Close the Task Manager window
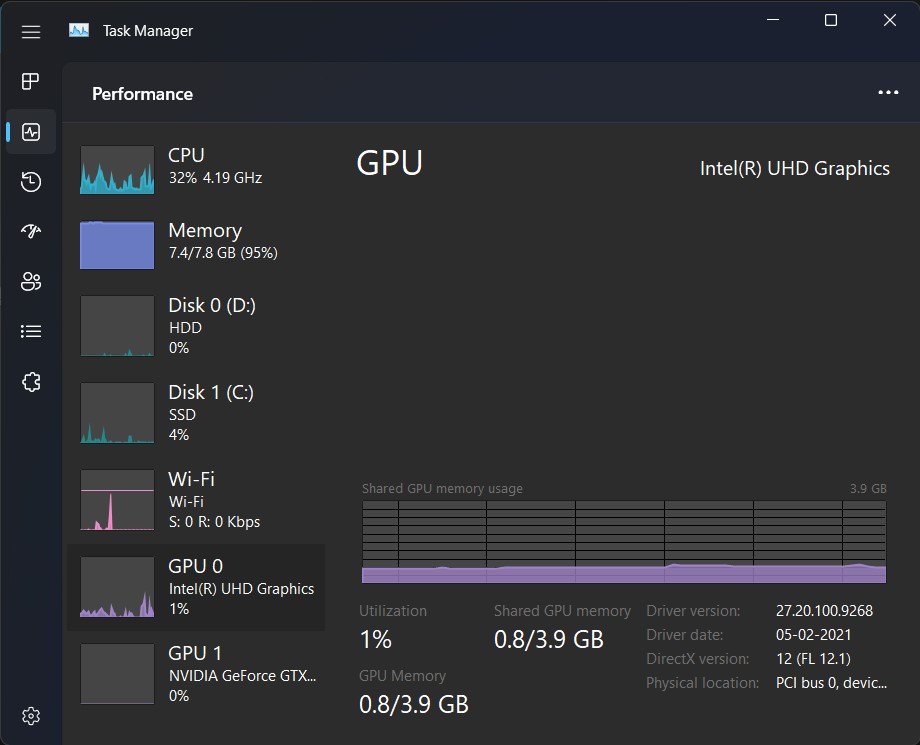Viewport: 920px width, 745px height. [889, 20]
